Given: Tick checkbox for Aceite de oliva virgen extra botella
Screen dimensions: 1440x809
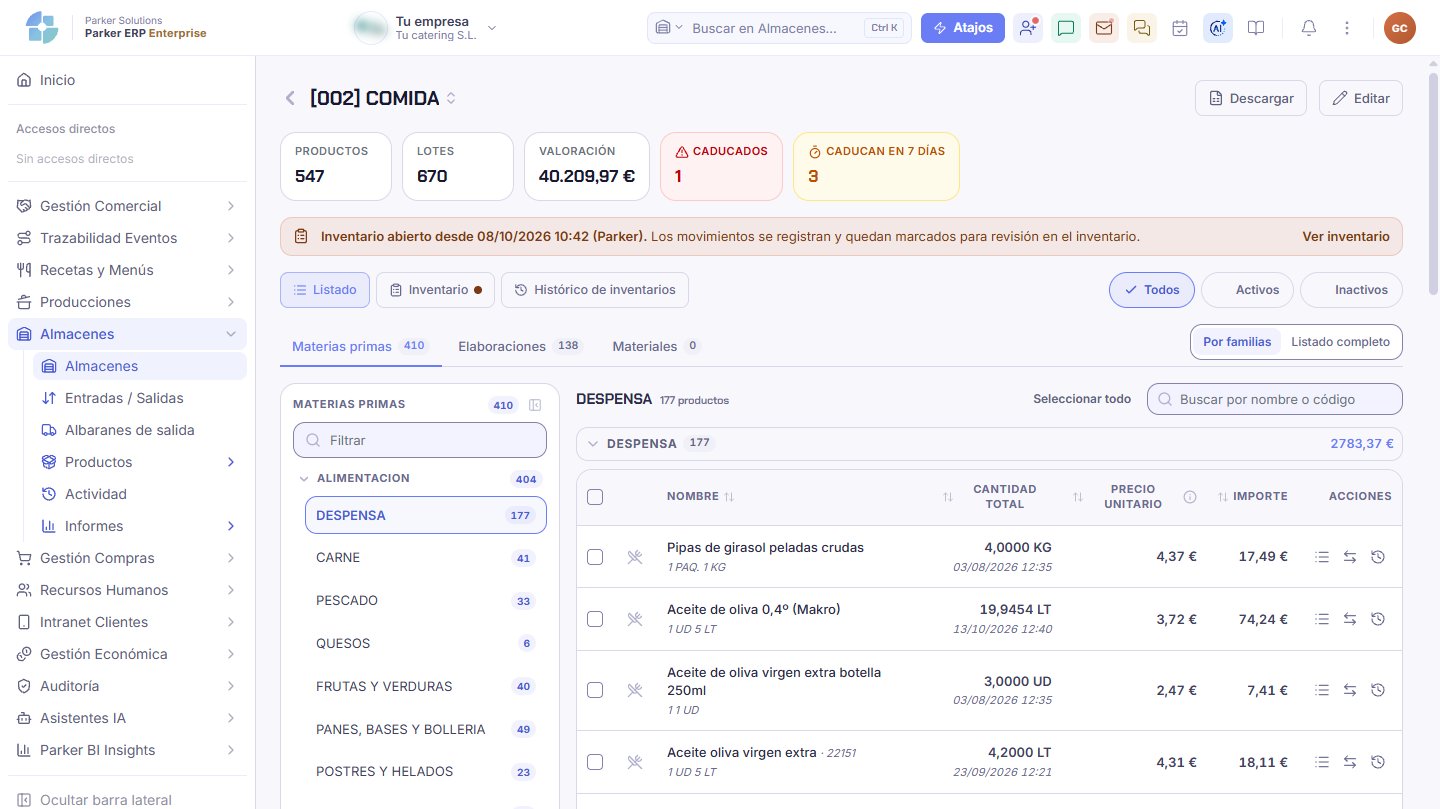Looking at the screenshot, I should [x=595, y=690].
